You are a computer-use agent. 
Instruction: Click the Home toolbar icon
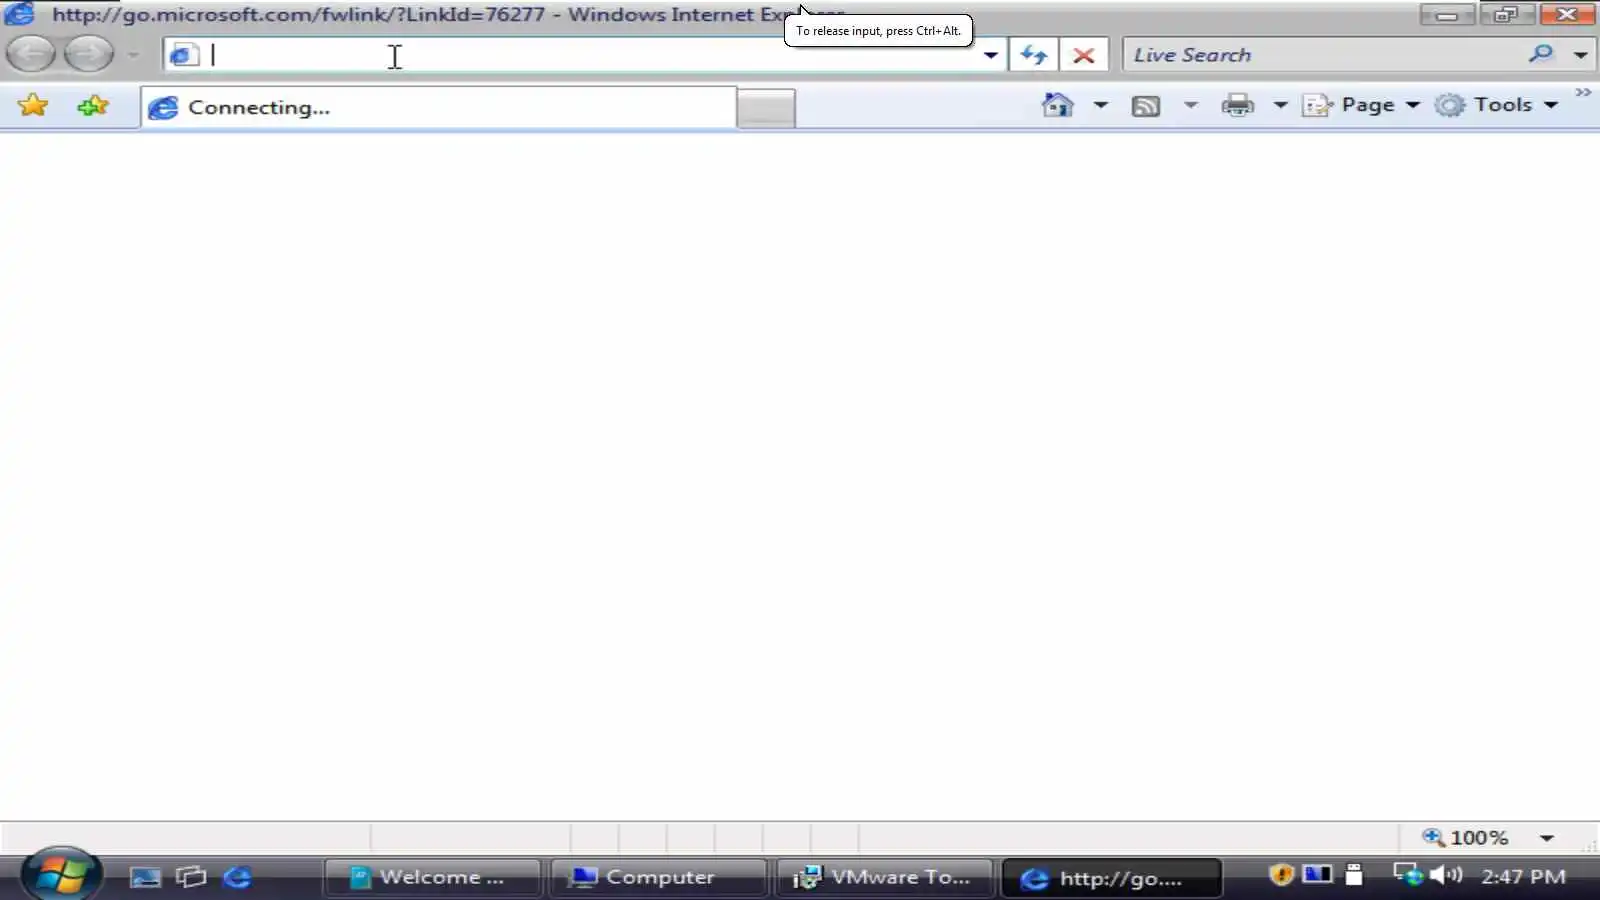(x=1057, y=105)
